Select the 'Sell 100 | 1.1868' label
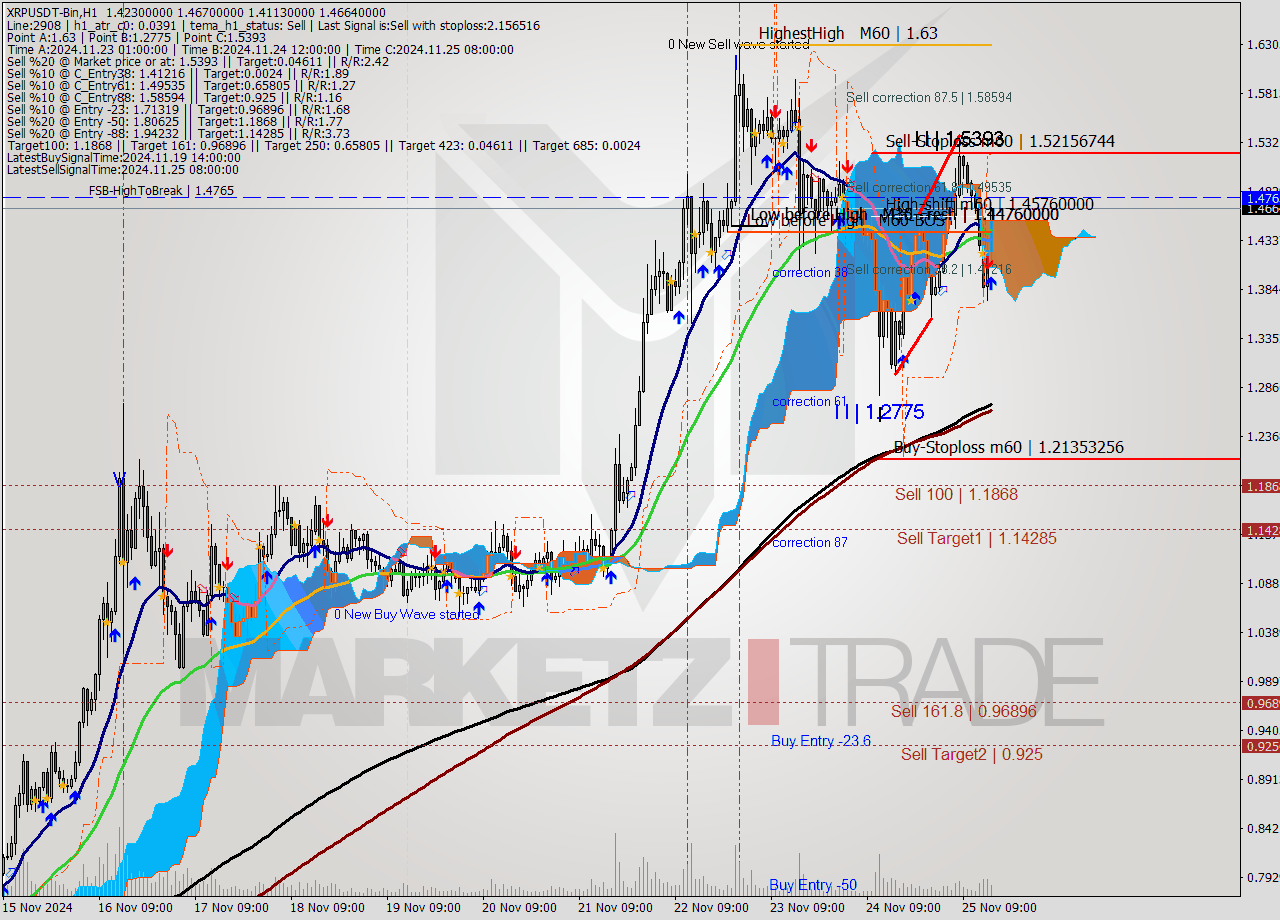The width and height of the screenshot is (1280, 920). pos(956,494)
